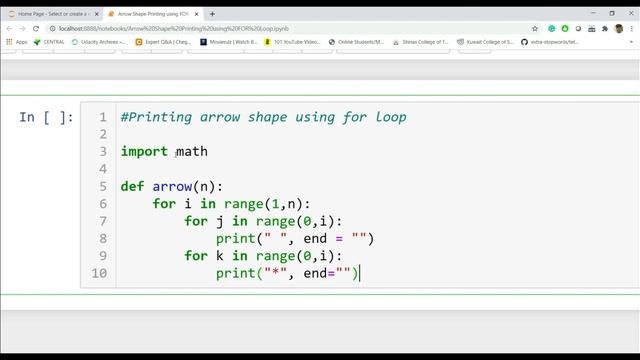The height and width of the screenshot is (360, 640).
Task: Open the Chrome profile avatar
Action: 619,29
